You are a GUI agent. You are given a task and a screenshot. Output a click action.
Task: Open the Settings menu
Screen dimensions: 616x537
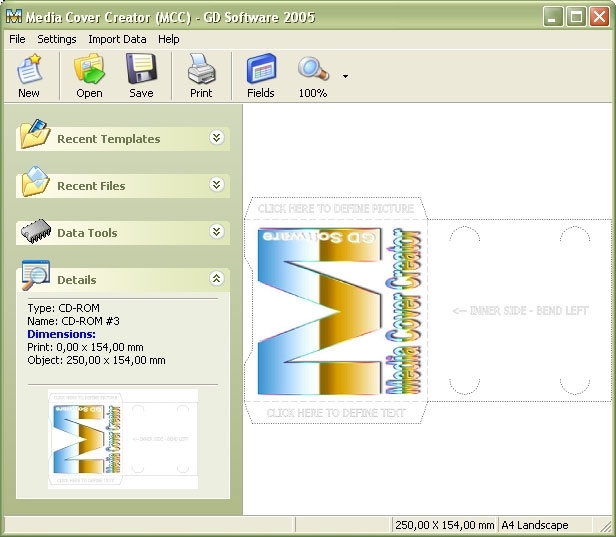click(57, 39)
